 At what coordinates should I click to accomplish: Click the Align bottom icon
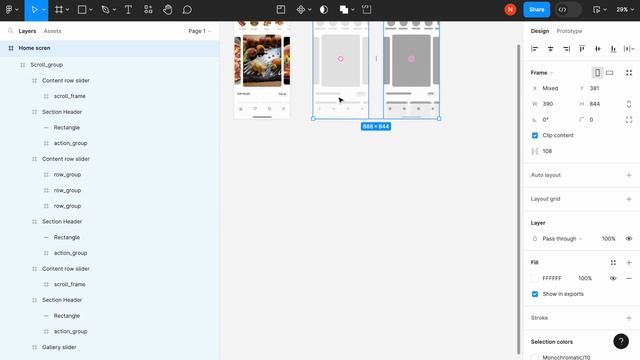[x=613, y=49]
